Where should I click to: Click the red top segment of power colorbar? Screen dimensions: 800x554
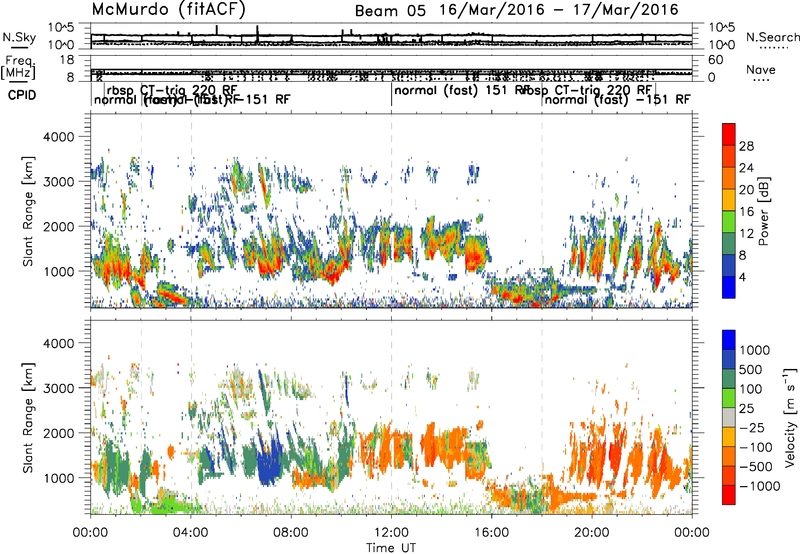click(x=729, y=135)
